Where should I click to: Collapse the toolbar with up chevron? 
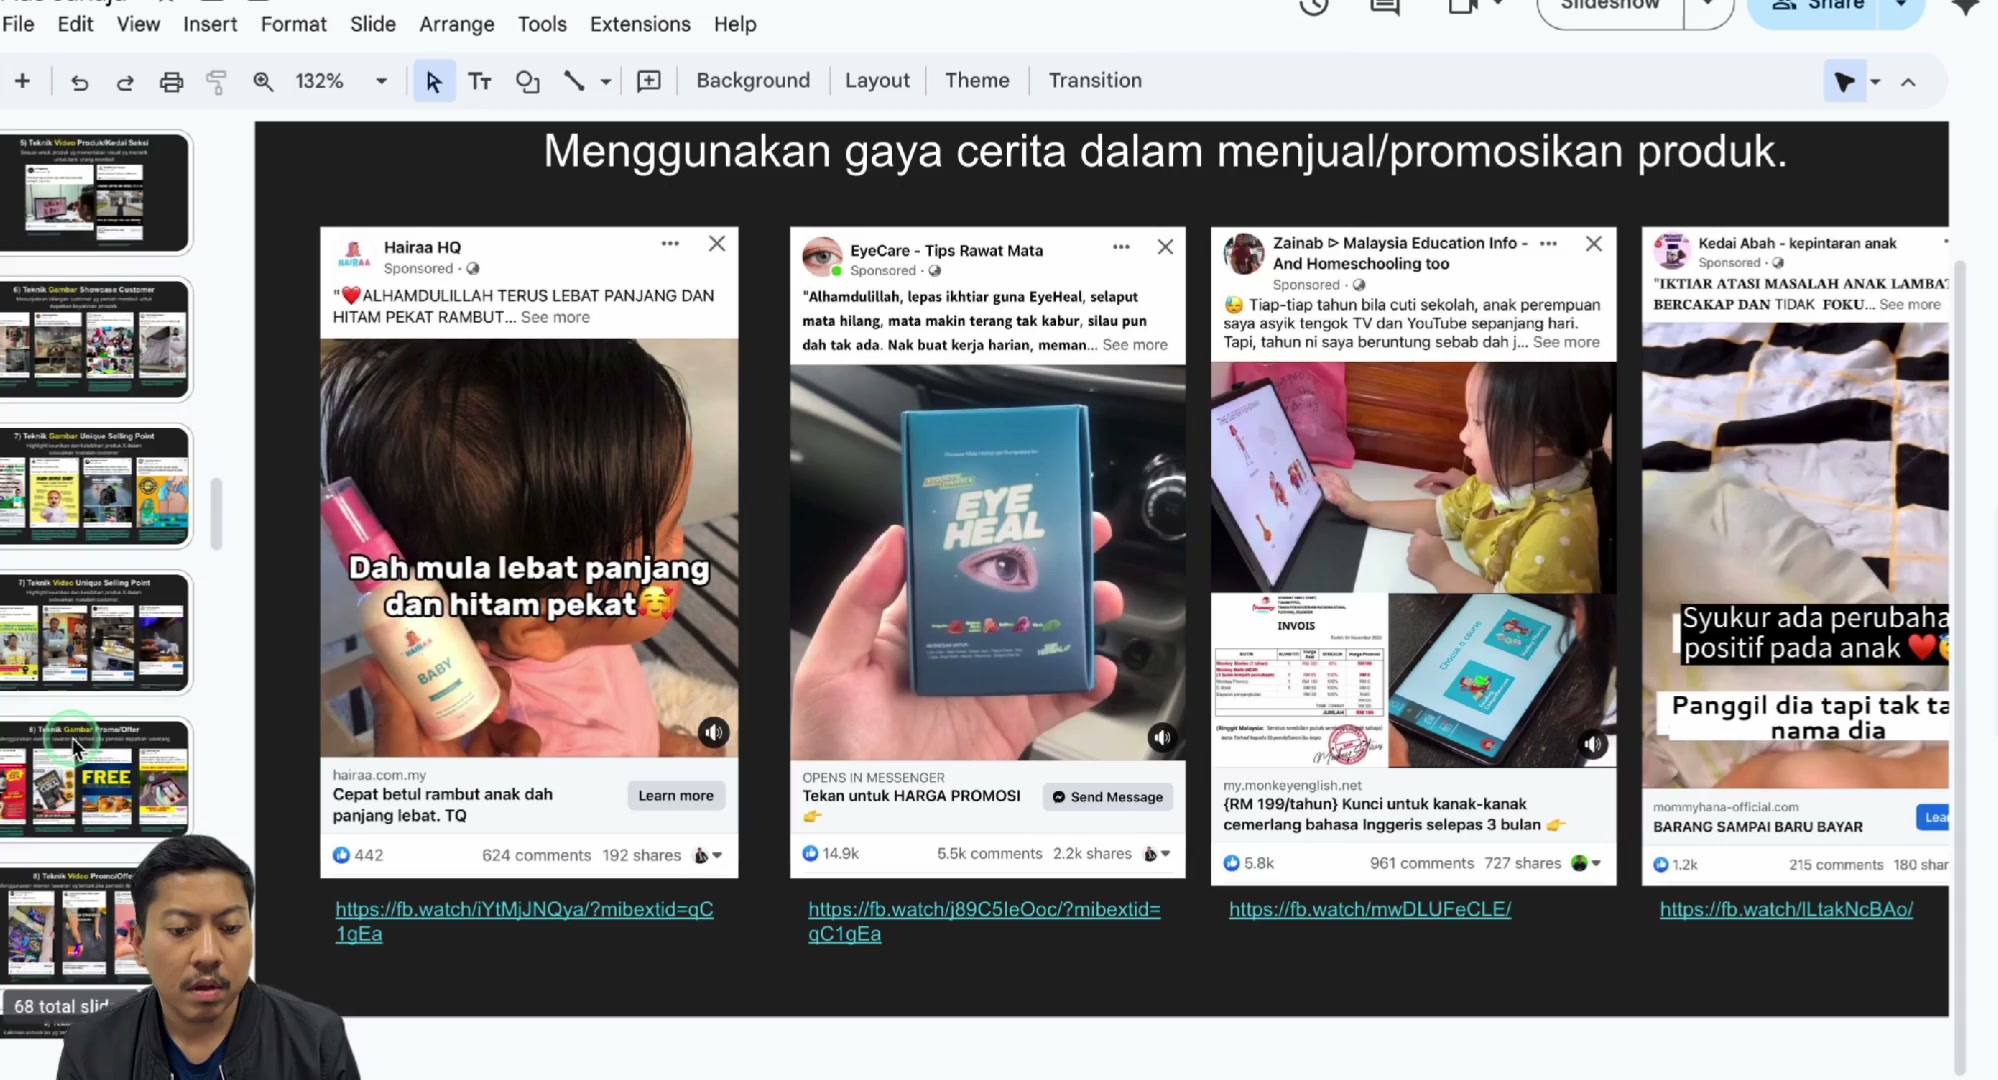[1908, 82]
